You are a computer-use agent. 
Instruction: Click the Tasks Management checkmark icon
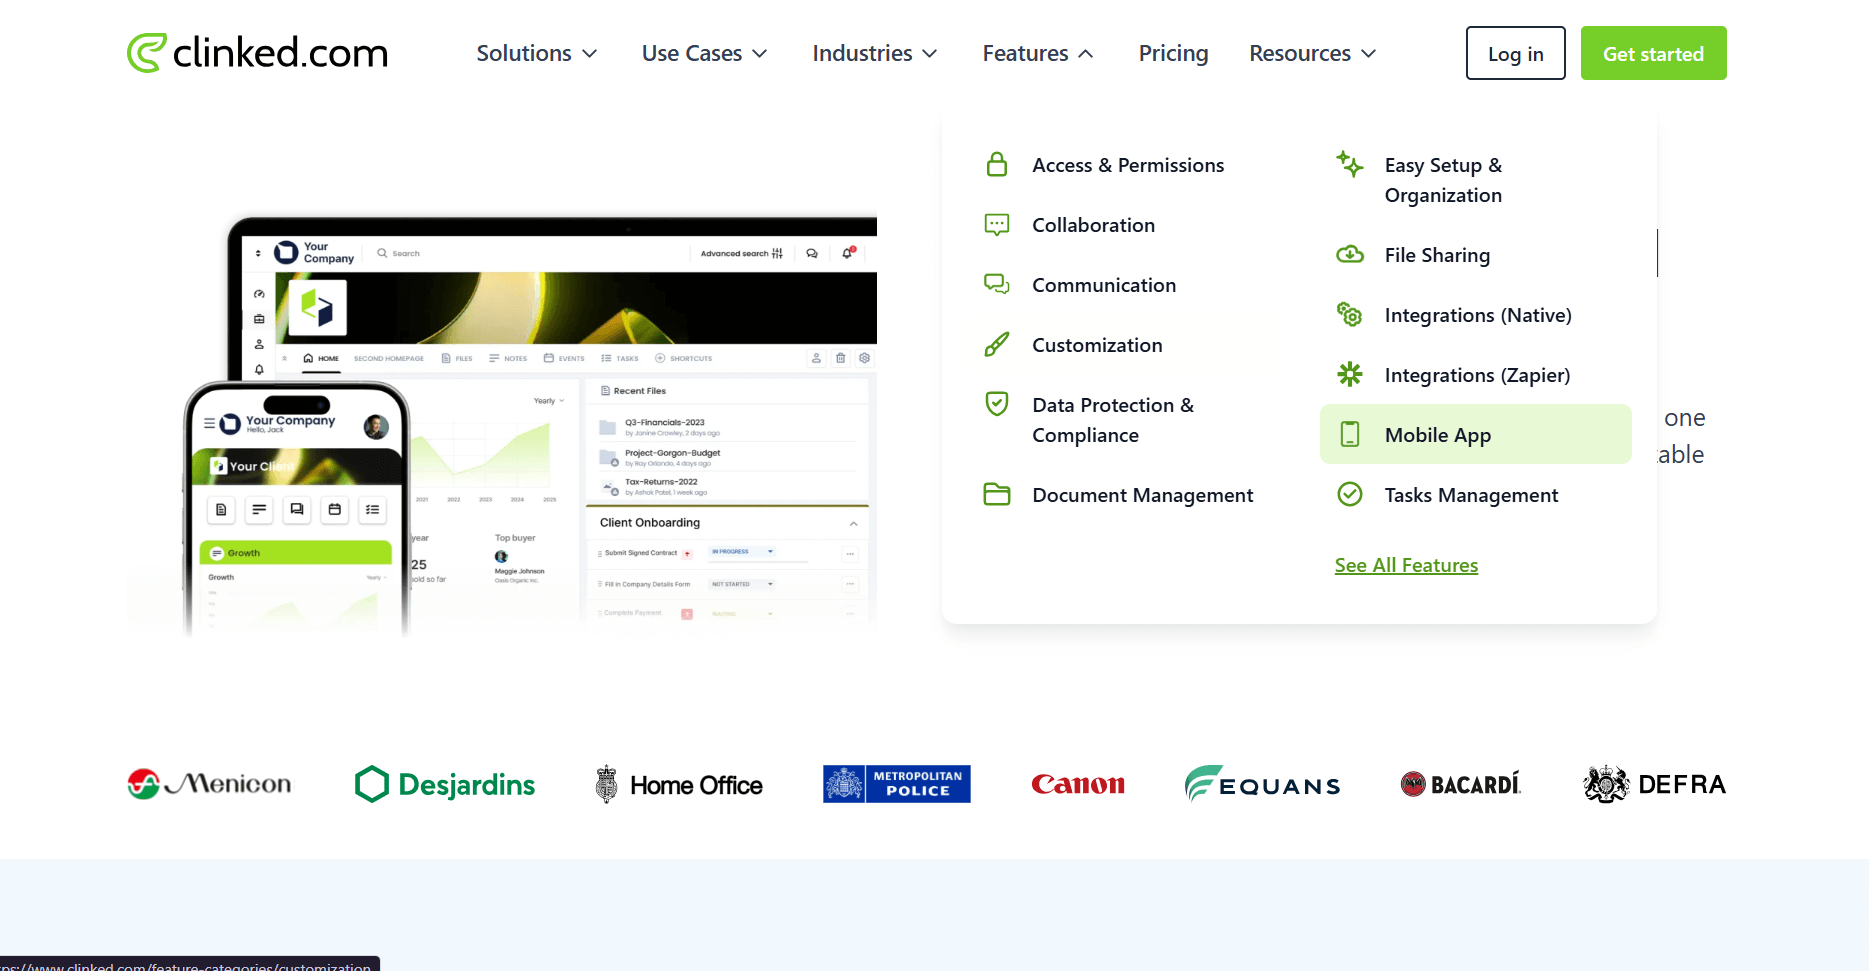[x=1350, y=494]
